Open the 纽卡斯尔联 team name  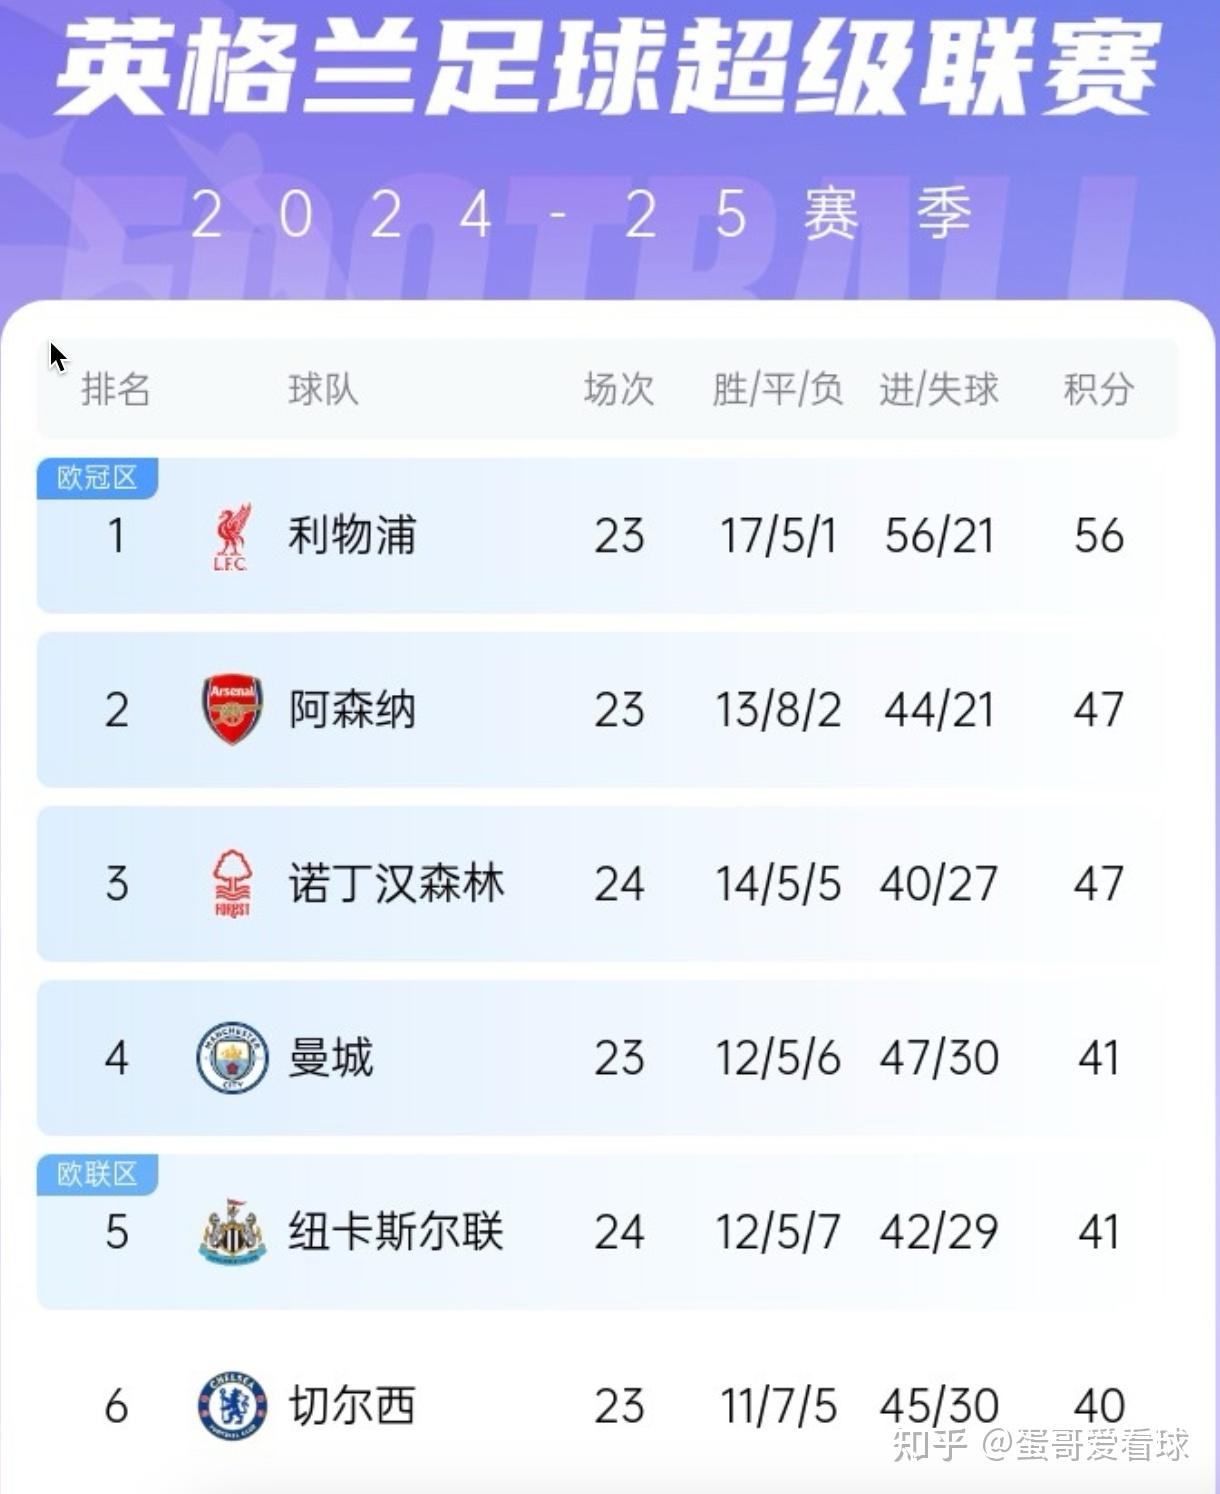(x=396, y=1232)
